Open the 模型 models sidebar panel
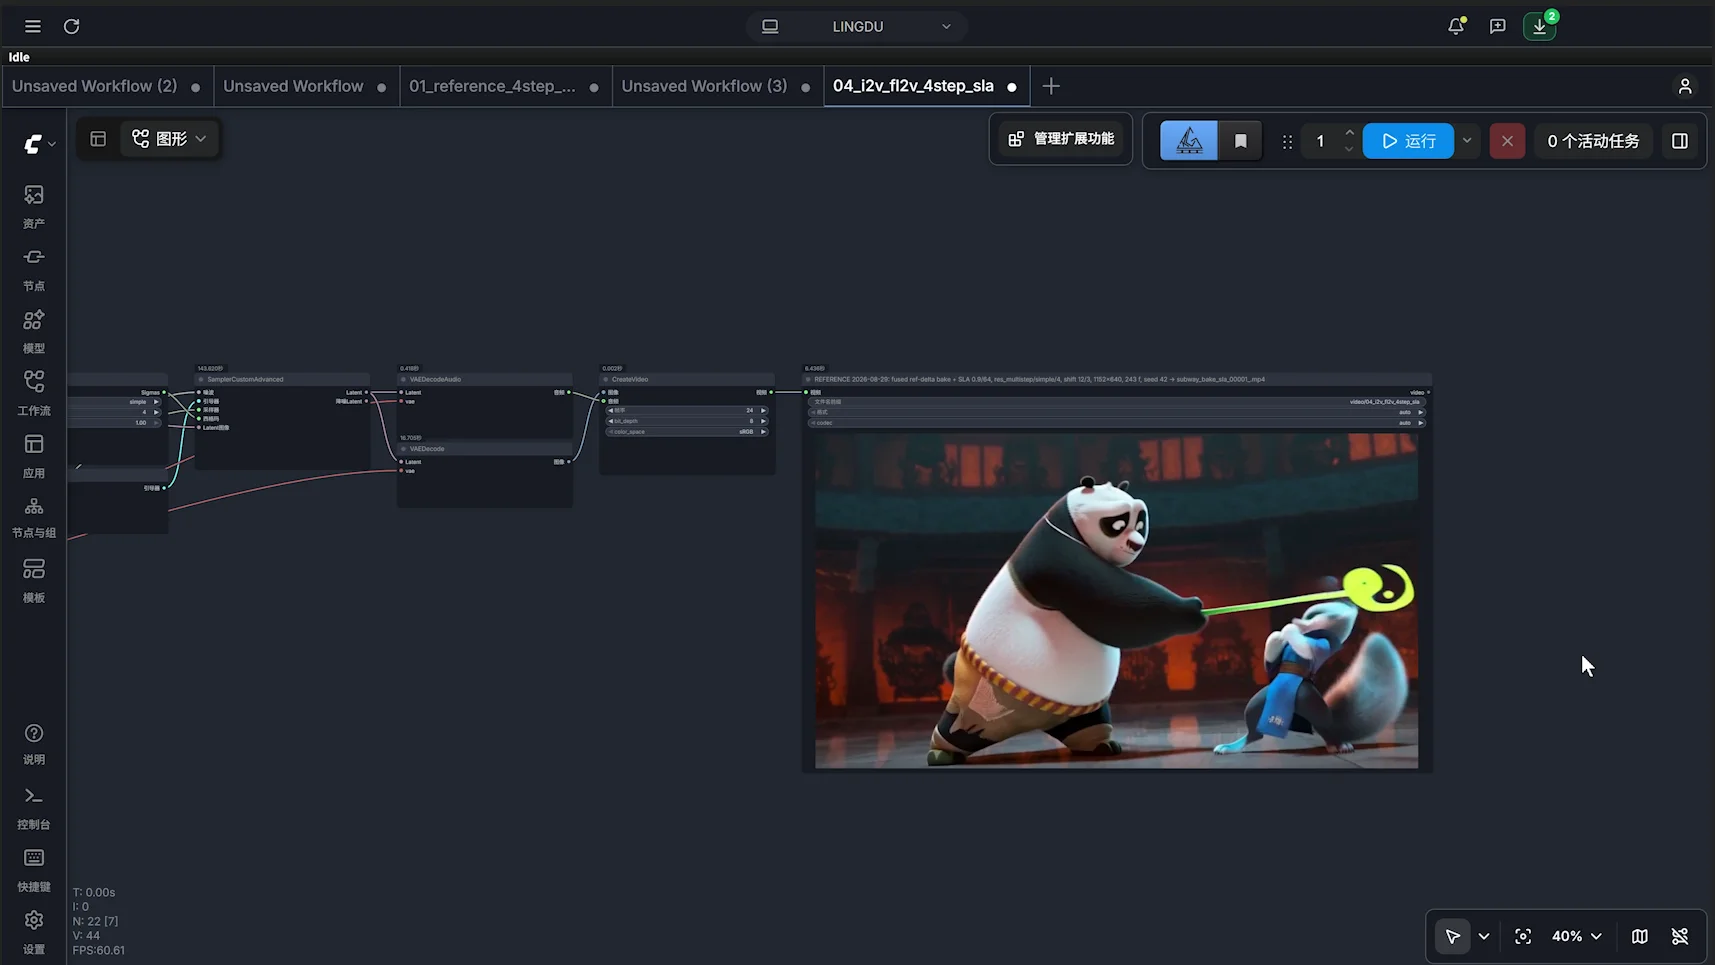1715x965 pixels. 34,331
